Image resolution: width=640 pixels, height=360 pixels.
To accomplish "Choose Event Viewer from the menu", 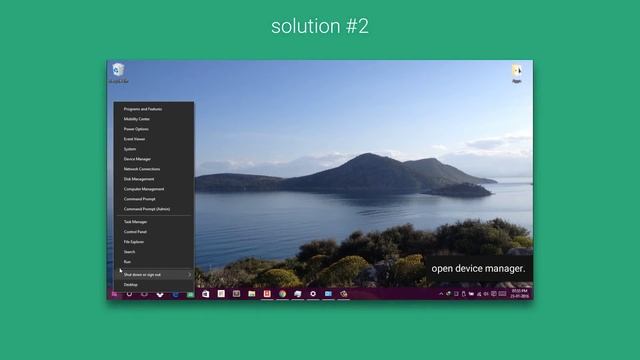I will pos(154,139).
